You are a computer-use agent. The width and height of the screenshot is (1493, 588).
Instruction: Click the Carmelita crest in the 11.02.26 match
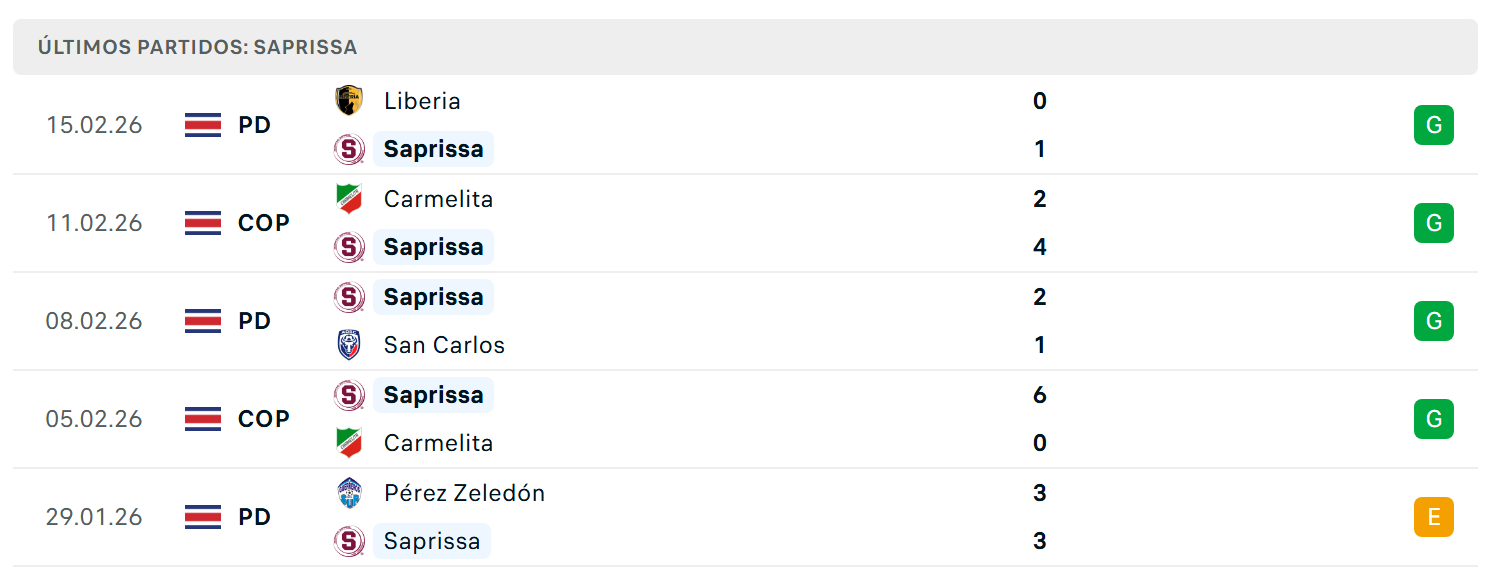coord(348,199)
